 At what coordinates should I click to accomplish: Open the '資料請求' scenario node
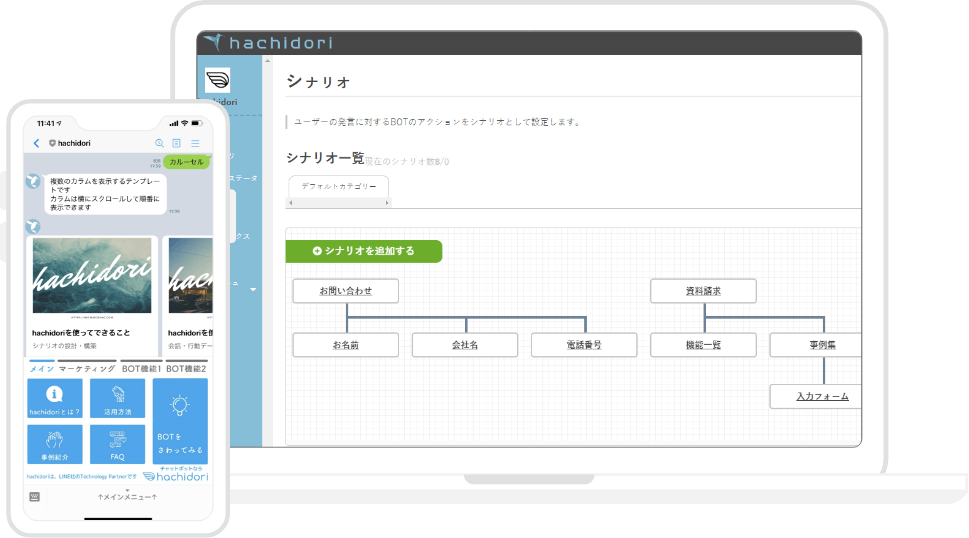pos(703,291)
